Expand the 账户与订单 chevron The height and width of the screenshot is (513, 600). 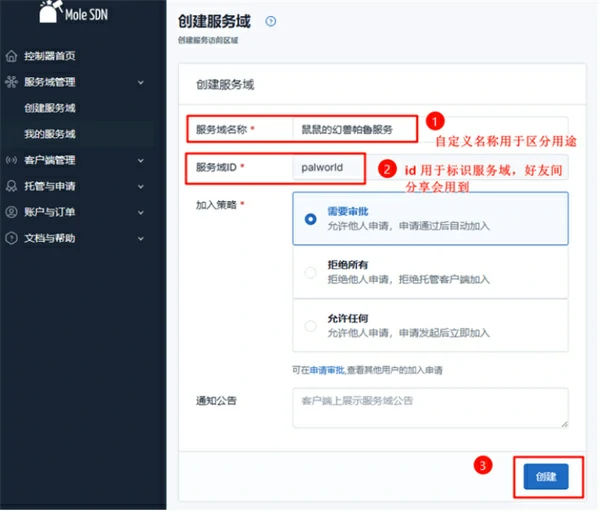tap(141, 213)
